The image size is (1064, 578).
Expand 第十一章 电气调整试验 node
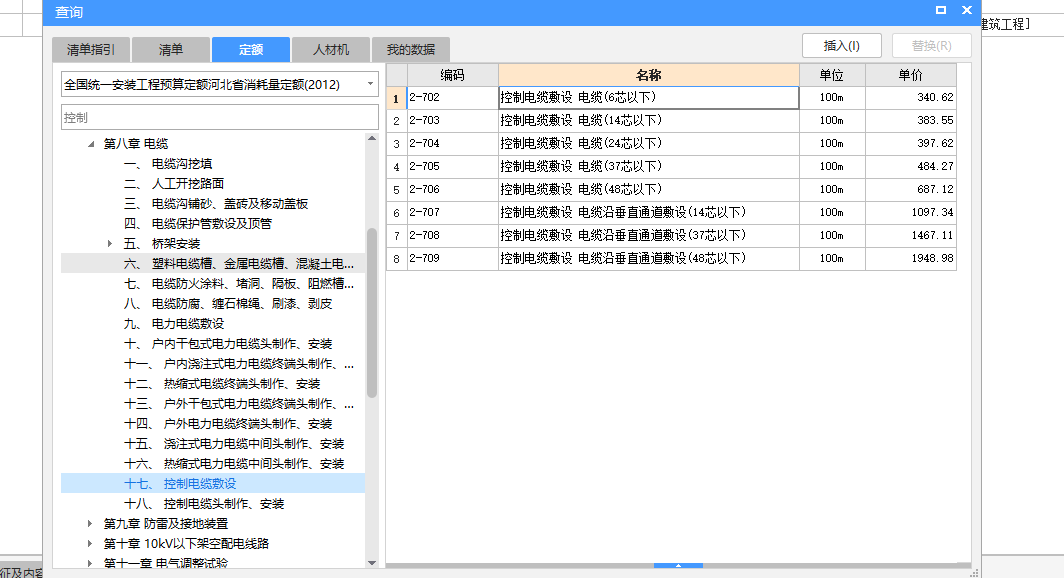pyautogui.click(x=90, y=563)
